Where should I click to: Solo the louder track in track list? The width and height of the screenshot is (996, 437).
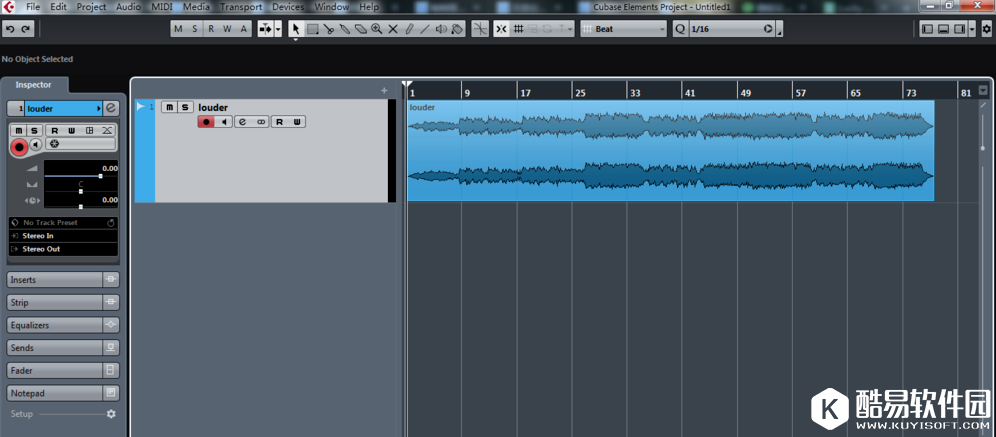[184, 107]
